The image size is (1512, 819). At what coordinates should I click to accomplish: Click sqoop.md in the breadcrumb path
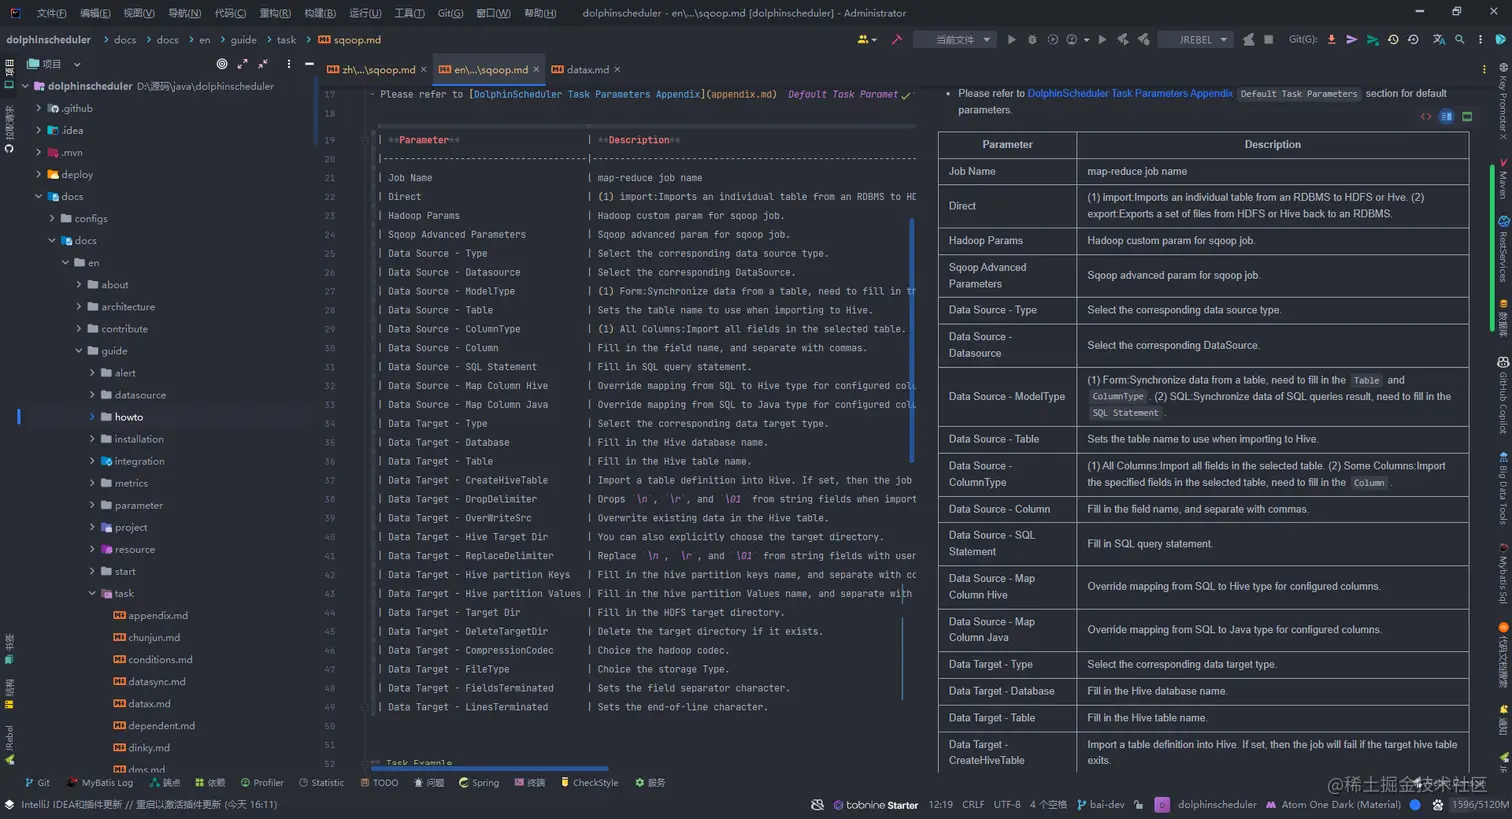point(349,40)
